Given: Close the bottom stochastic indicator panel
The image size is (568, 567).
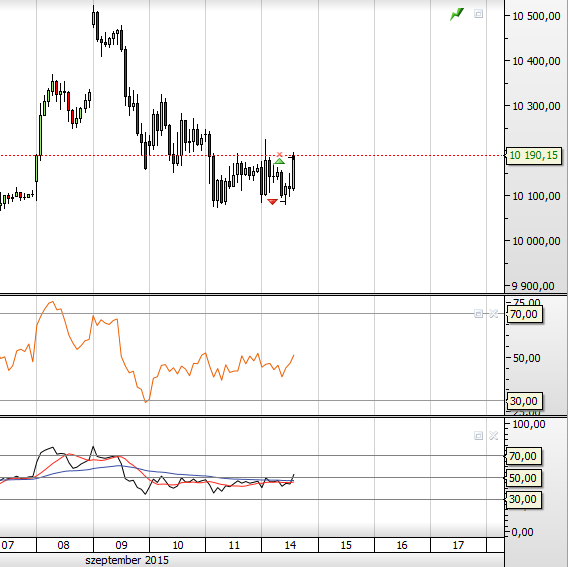Looking at the screenshot, I should 493,435.
